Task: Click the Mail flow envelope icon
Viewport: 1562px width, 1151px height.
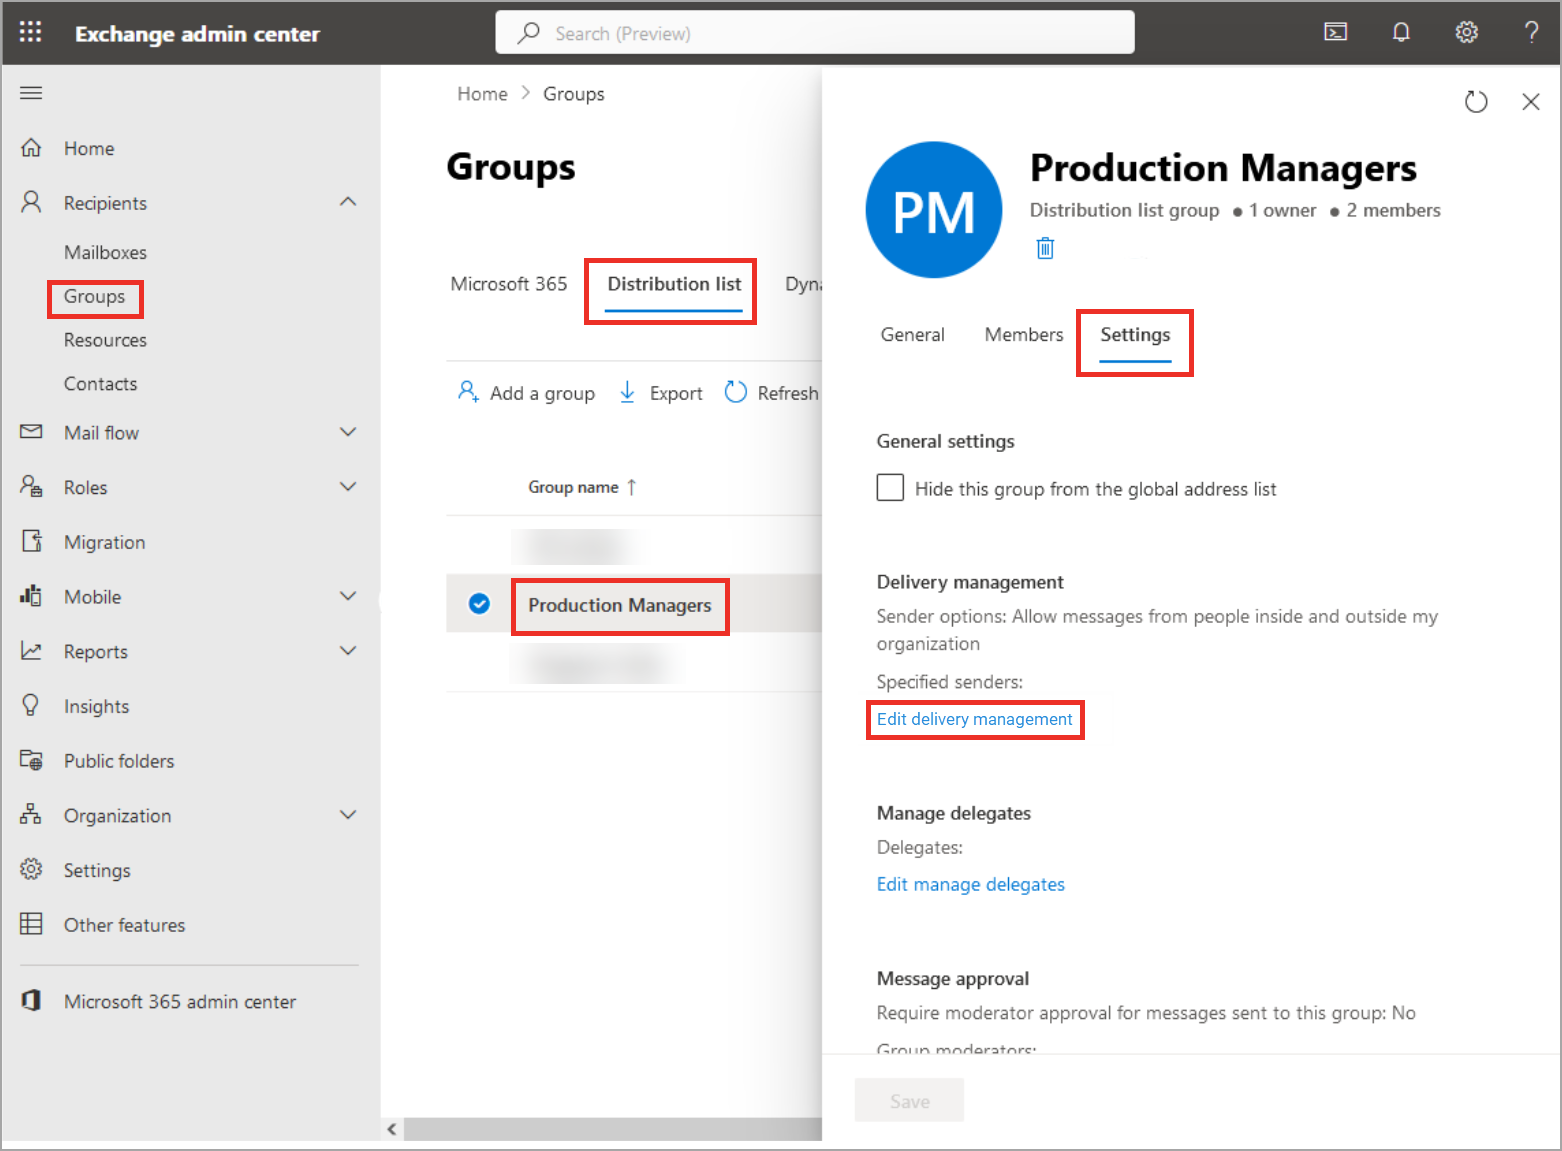Action: pos(31,432)
